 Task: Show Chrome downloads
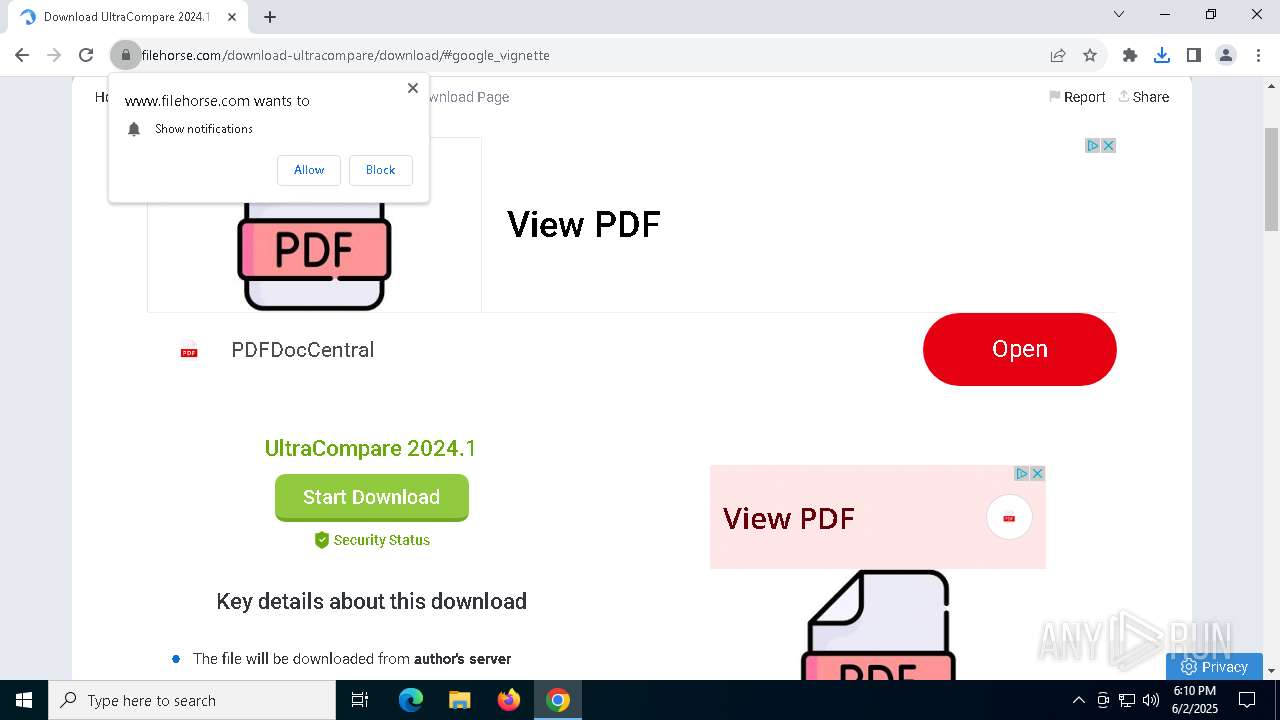[x=1162, y=55]
